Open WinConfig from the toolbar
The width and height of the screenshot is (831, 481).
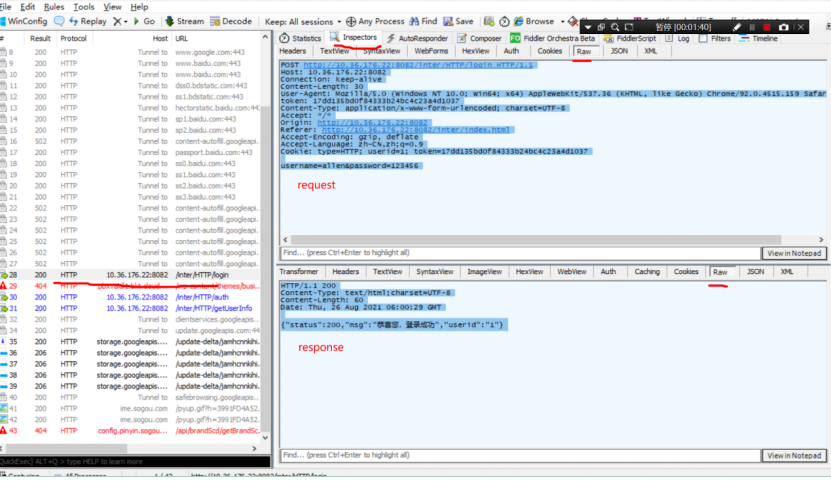tap(24, 21)
